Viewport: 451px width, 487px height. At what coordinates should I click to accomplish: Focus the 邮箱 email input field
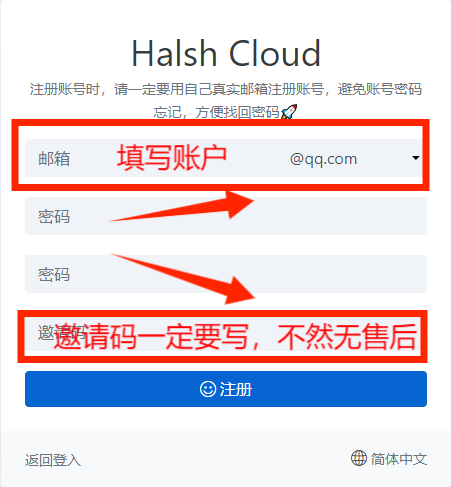tap(151, 158)
